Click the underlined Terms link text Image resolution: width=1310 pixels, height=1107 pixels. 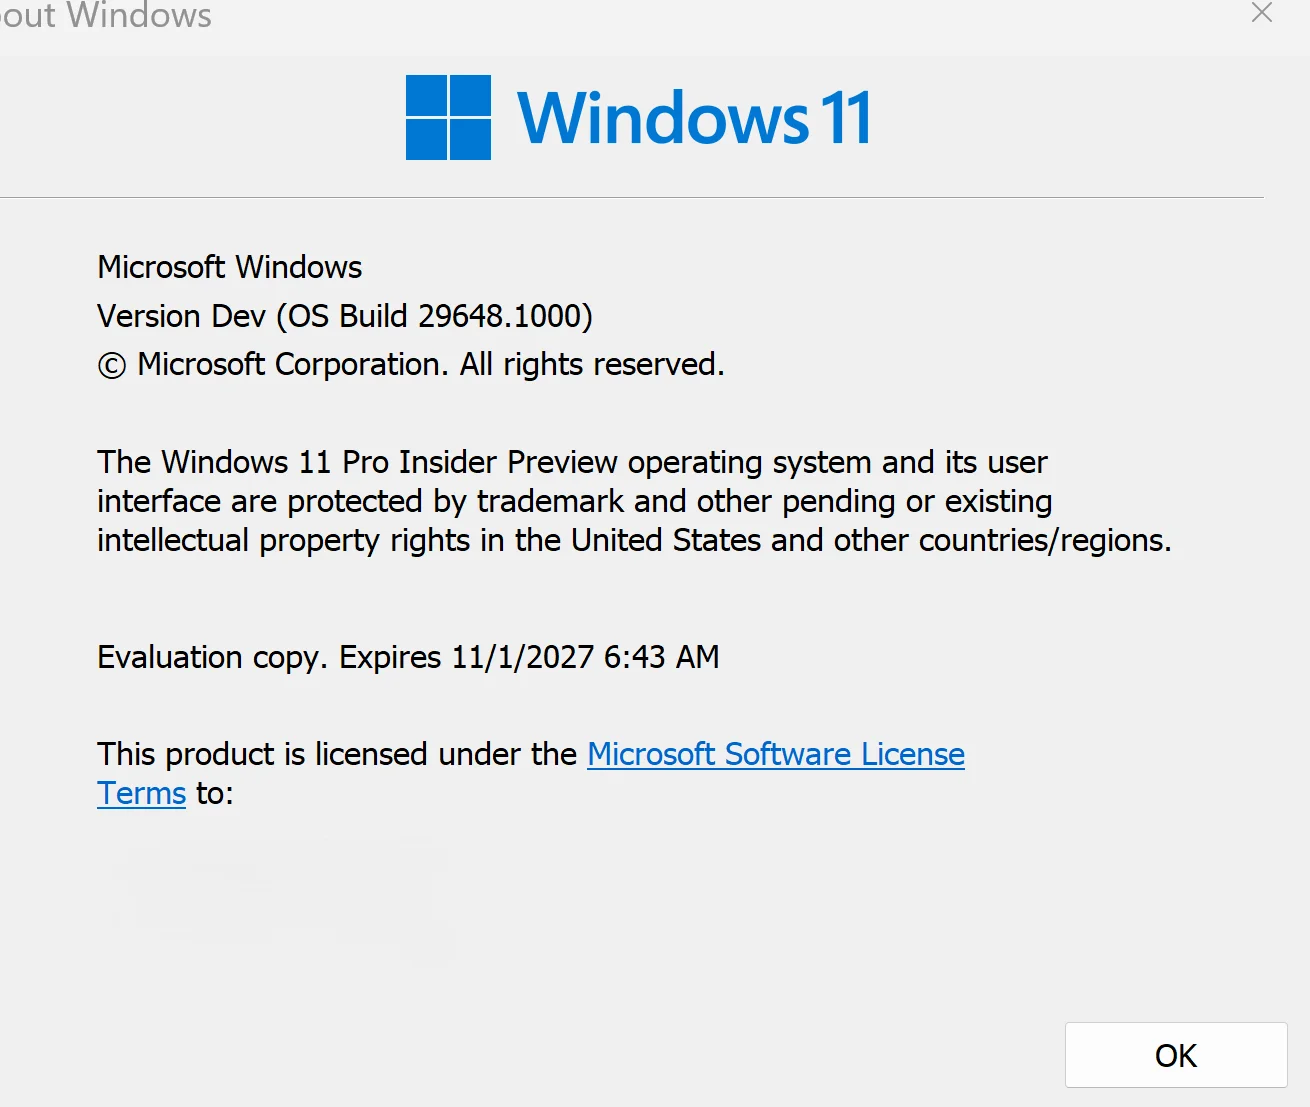click(141, 793)
